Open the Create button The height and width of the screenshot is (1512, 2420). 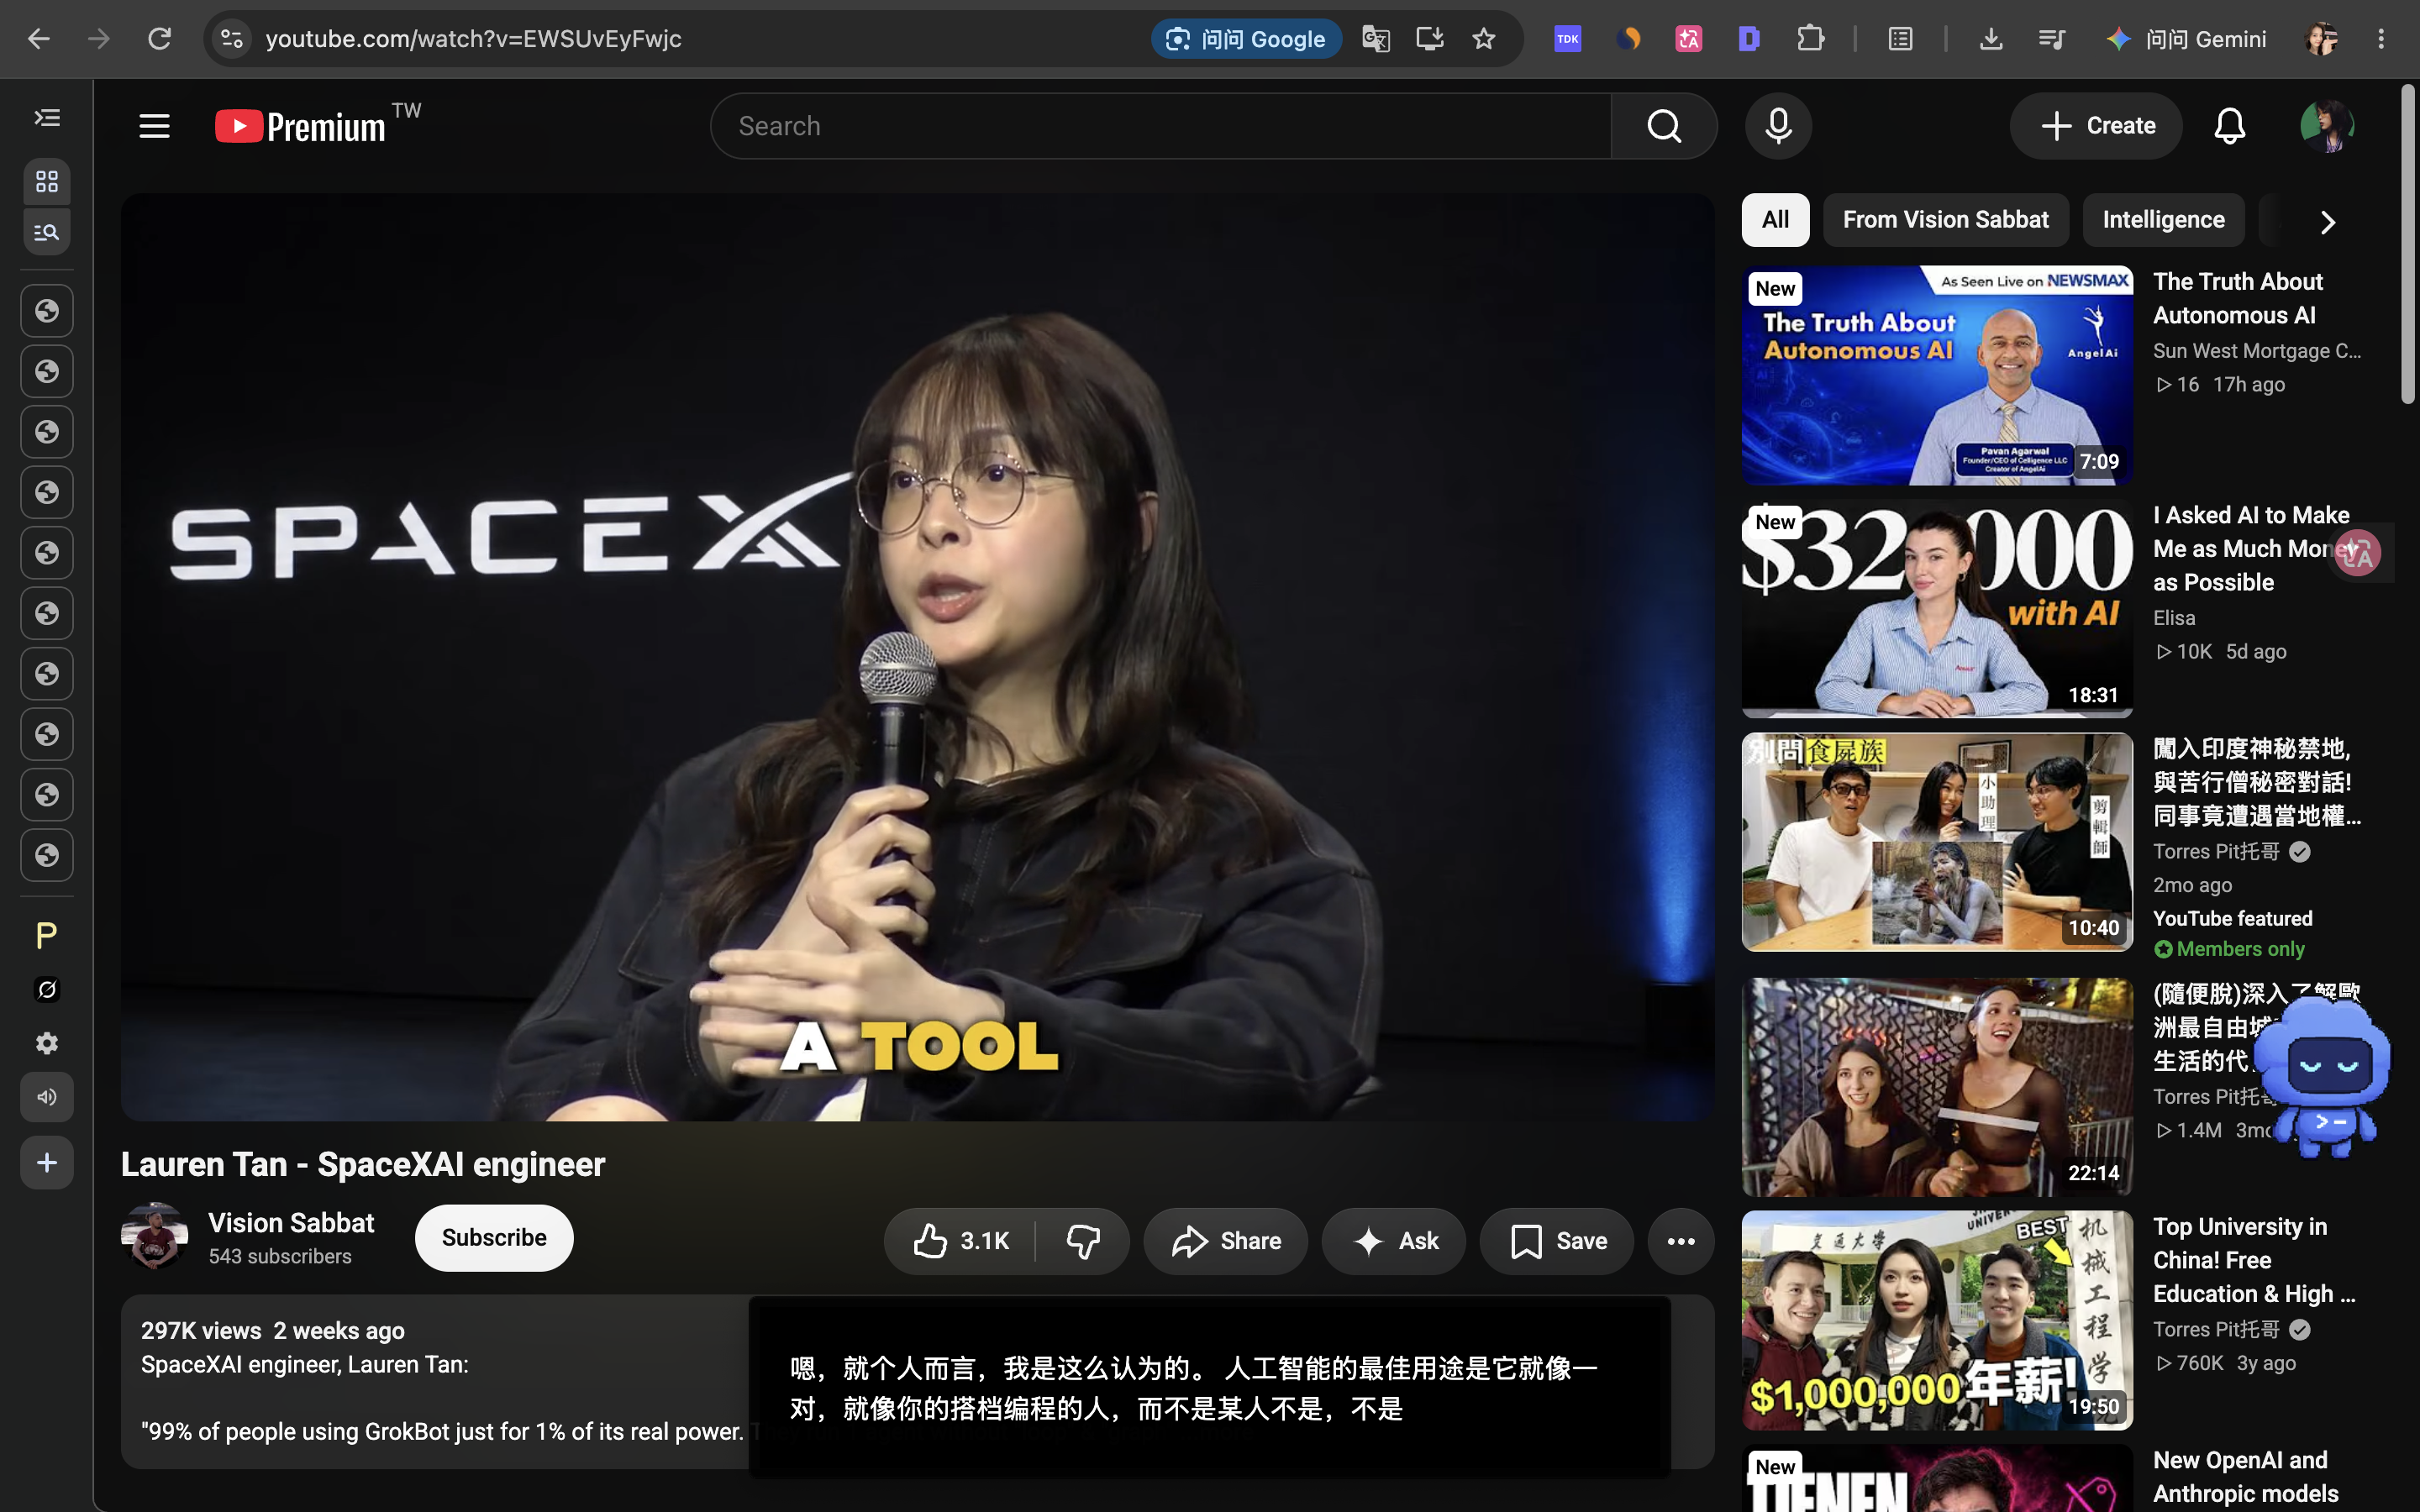(2096, 126)
